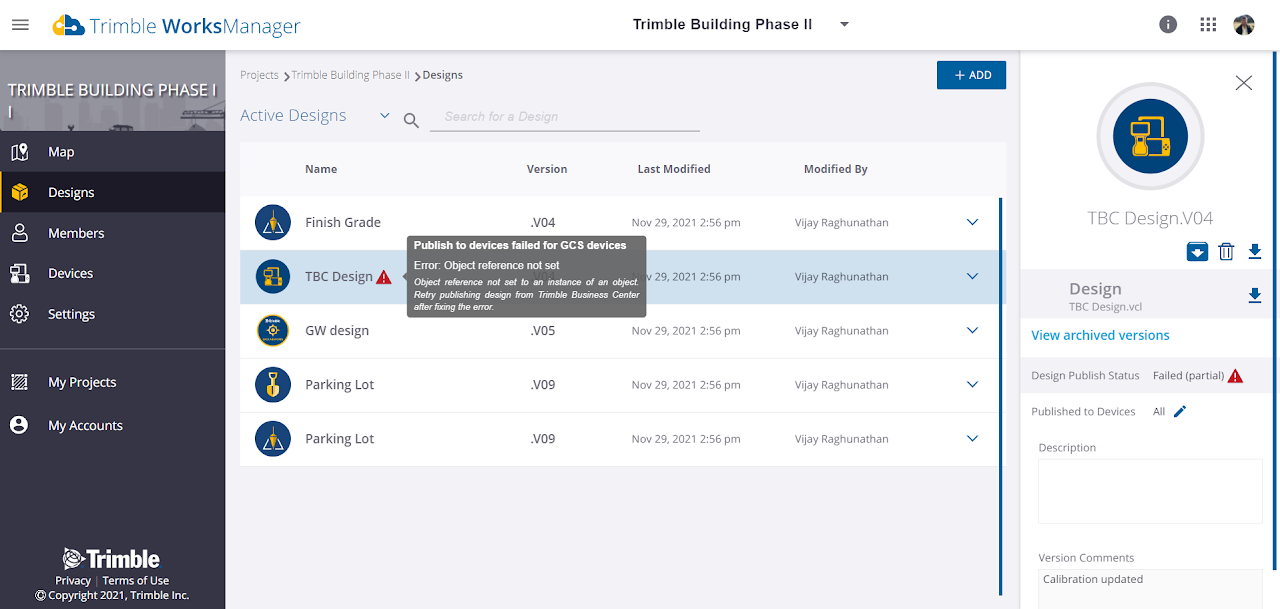The image size is (1280, 609).
Task: Click version .V04 of Finish Grade
Action: (543, 222)
